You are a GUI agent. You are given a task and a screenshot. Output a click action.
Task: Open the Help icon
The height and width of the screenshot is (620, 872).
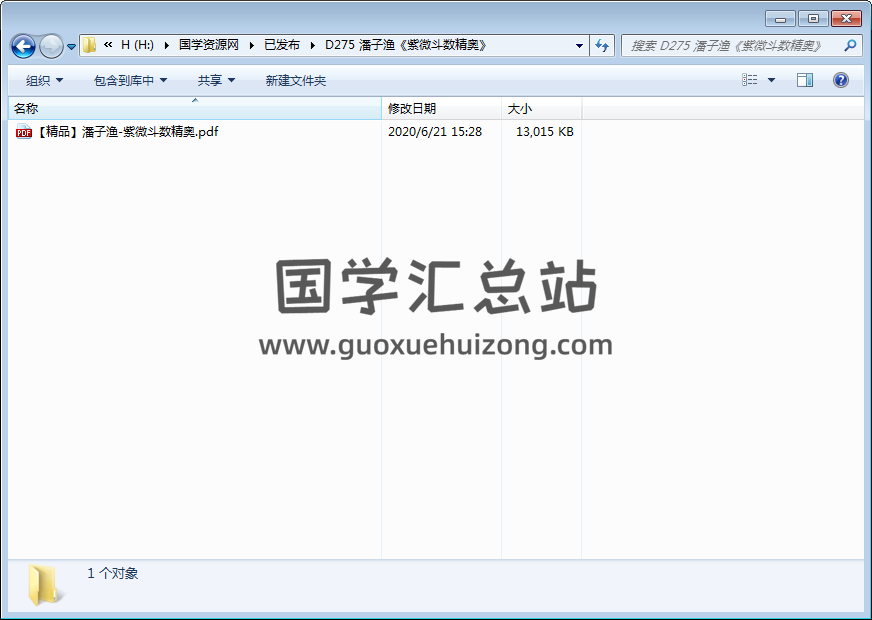point(841,80)
